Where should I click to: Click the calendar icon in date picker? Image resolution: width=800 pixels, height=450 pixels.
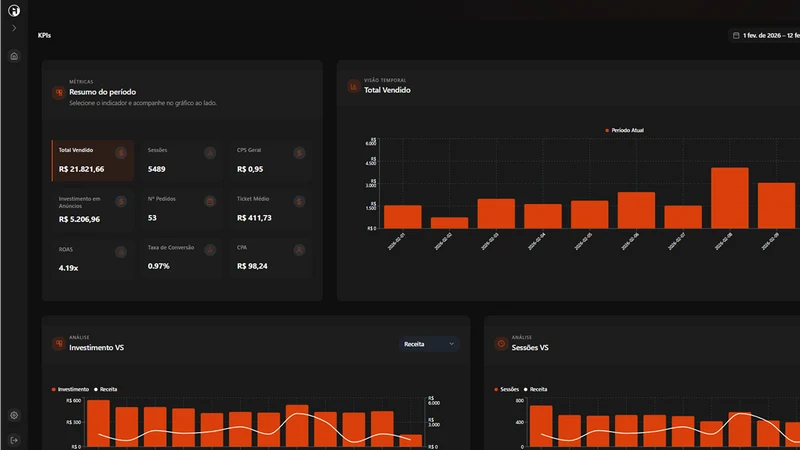[736, 35]
